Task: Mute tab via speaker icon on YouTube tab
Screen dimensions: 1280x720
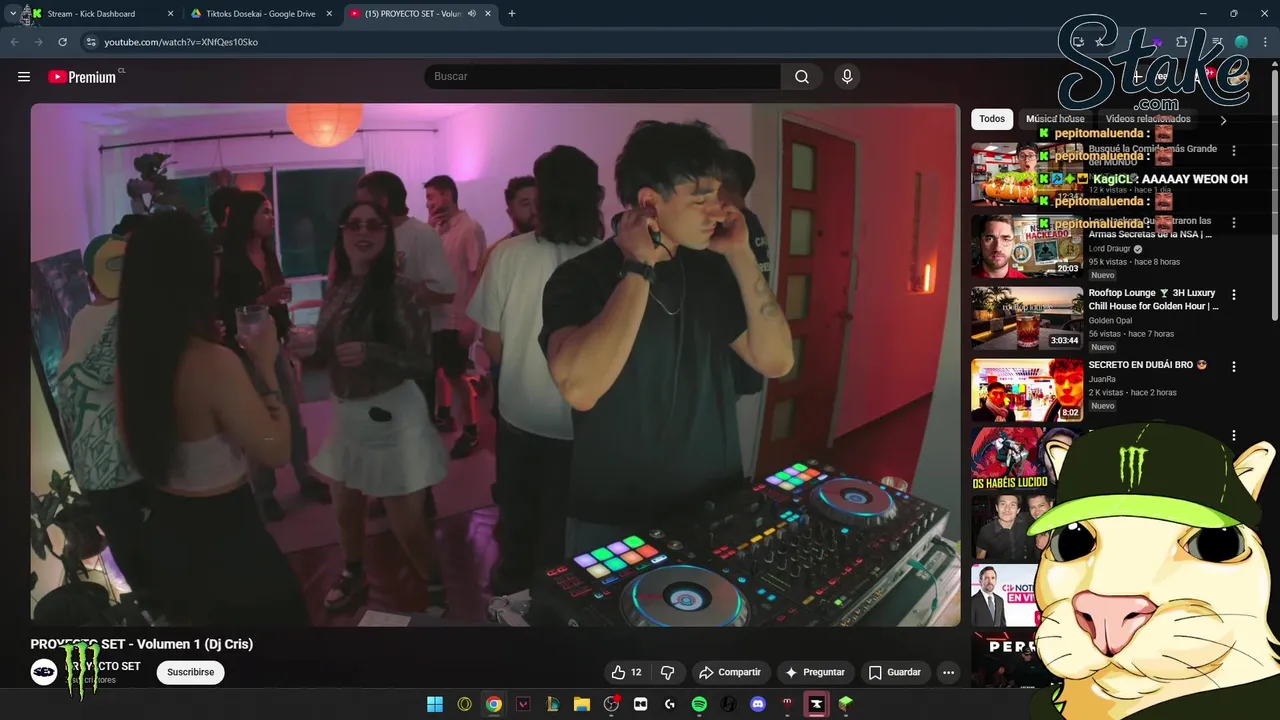Action: (x=471, y=14)
